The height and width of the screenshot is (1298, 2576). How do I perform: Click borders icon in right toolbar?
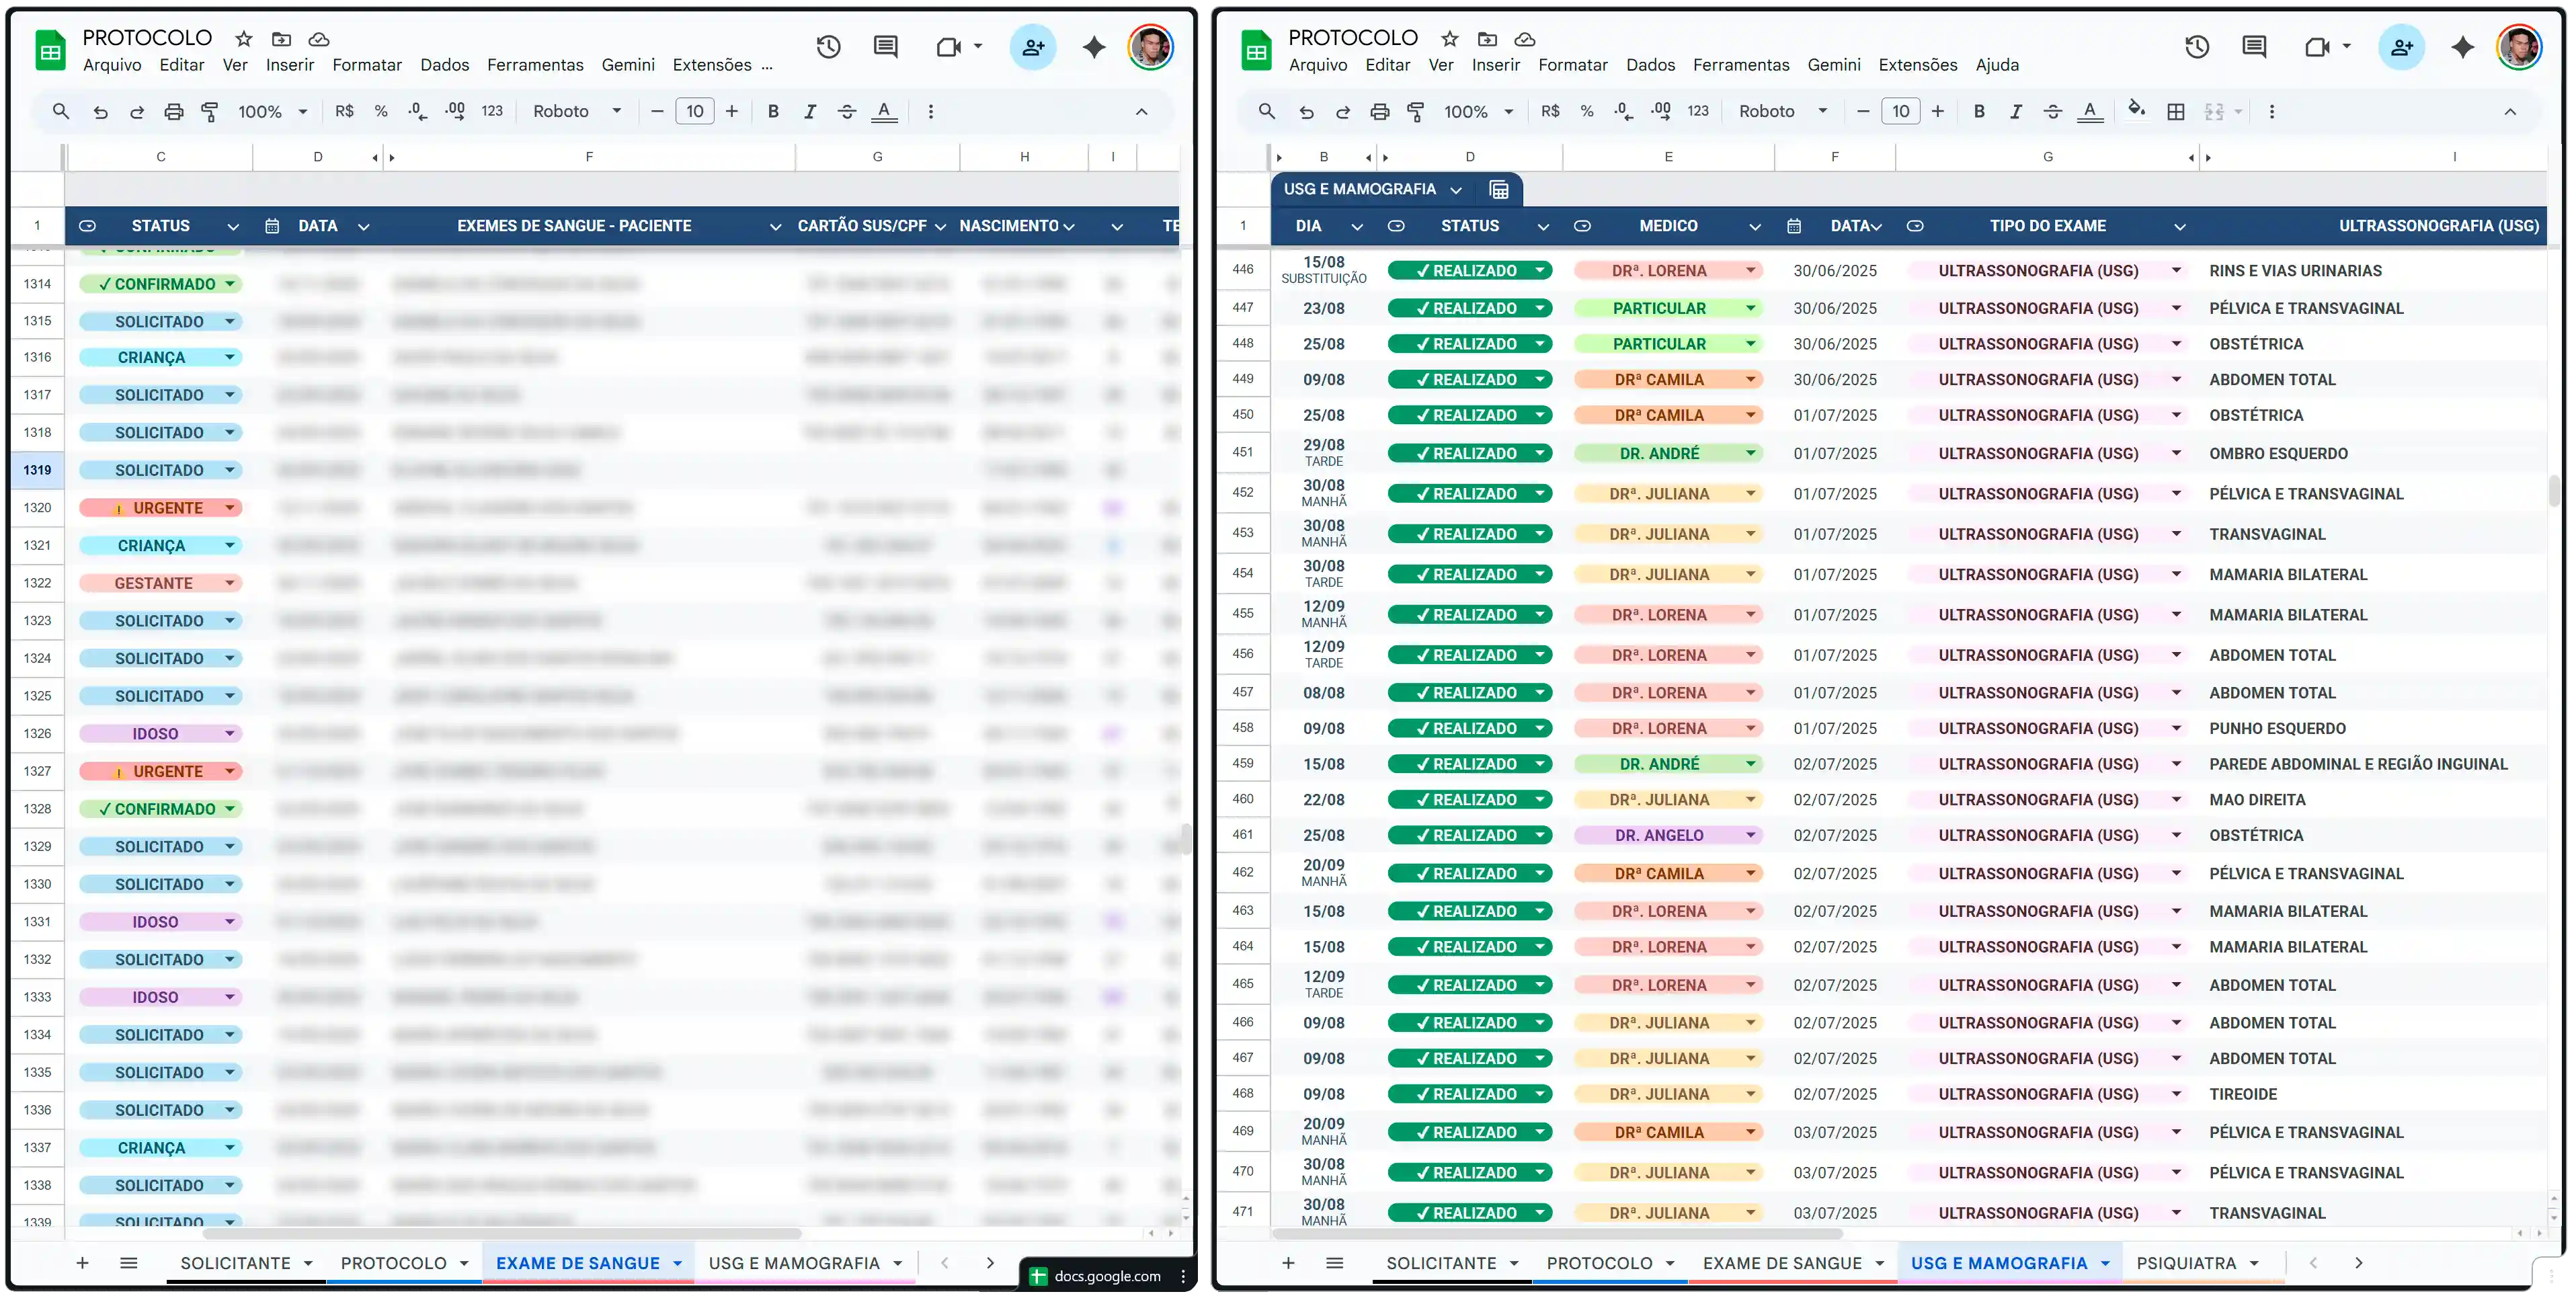click(2175, 111)
